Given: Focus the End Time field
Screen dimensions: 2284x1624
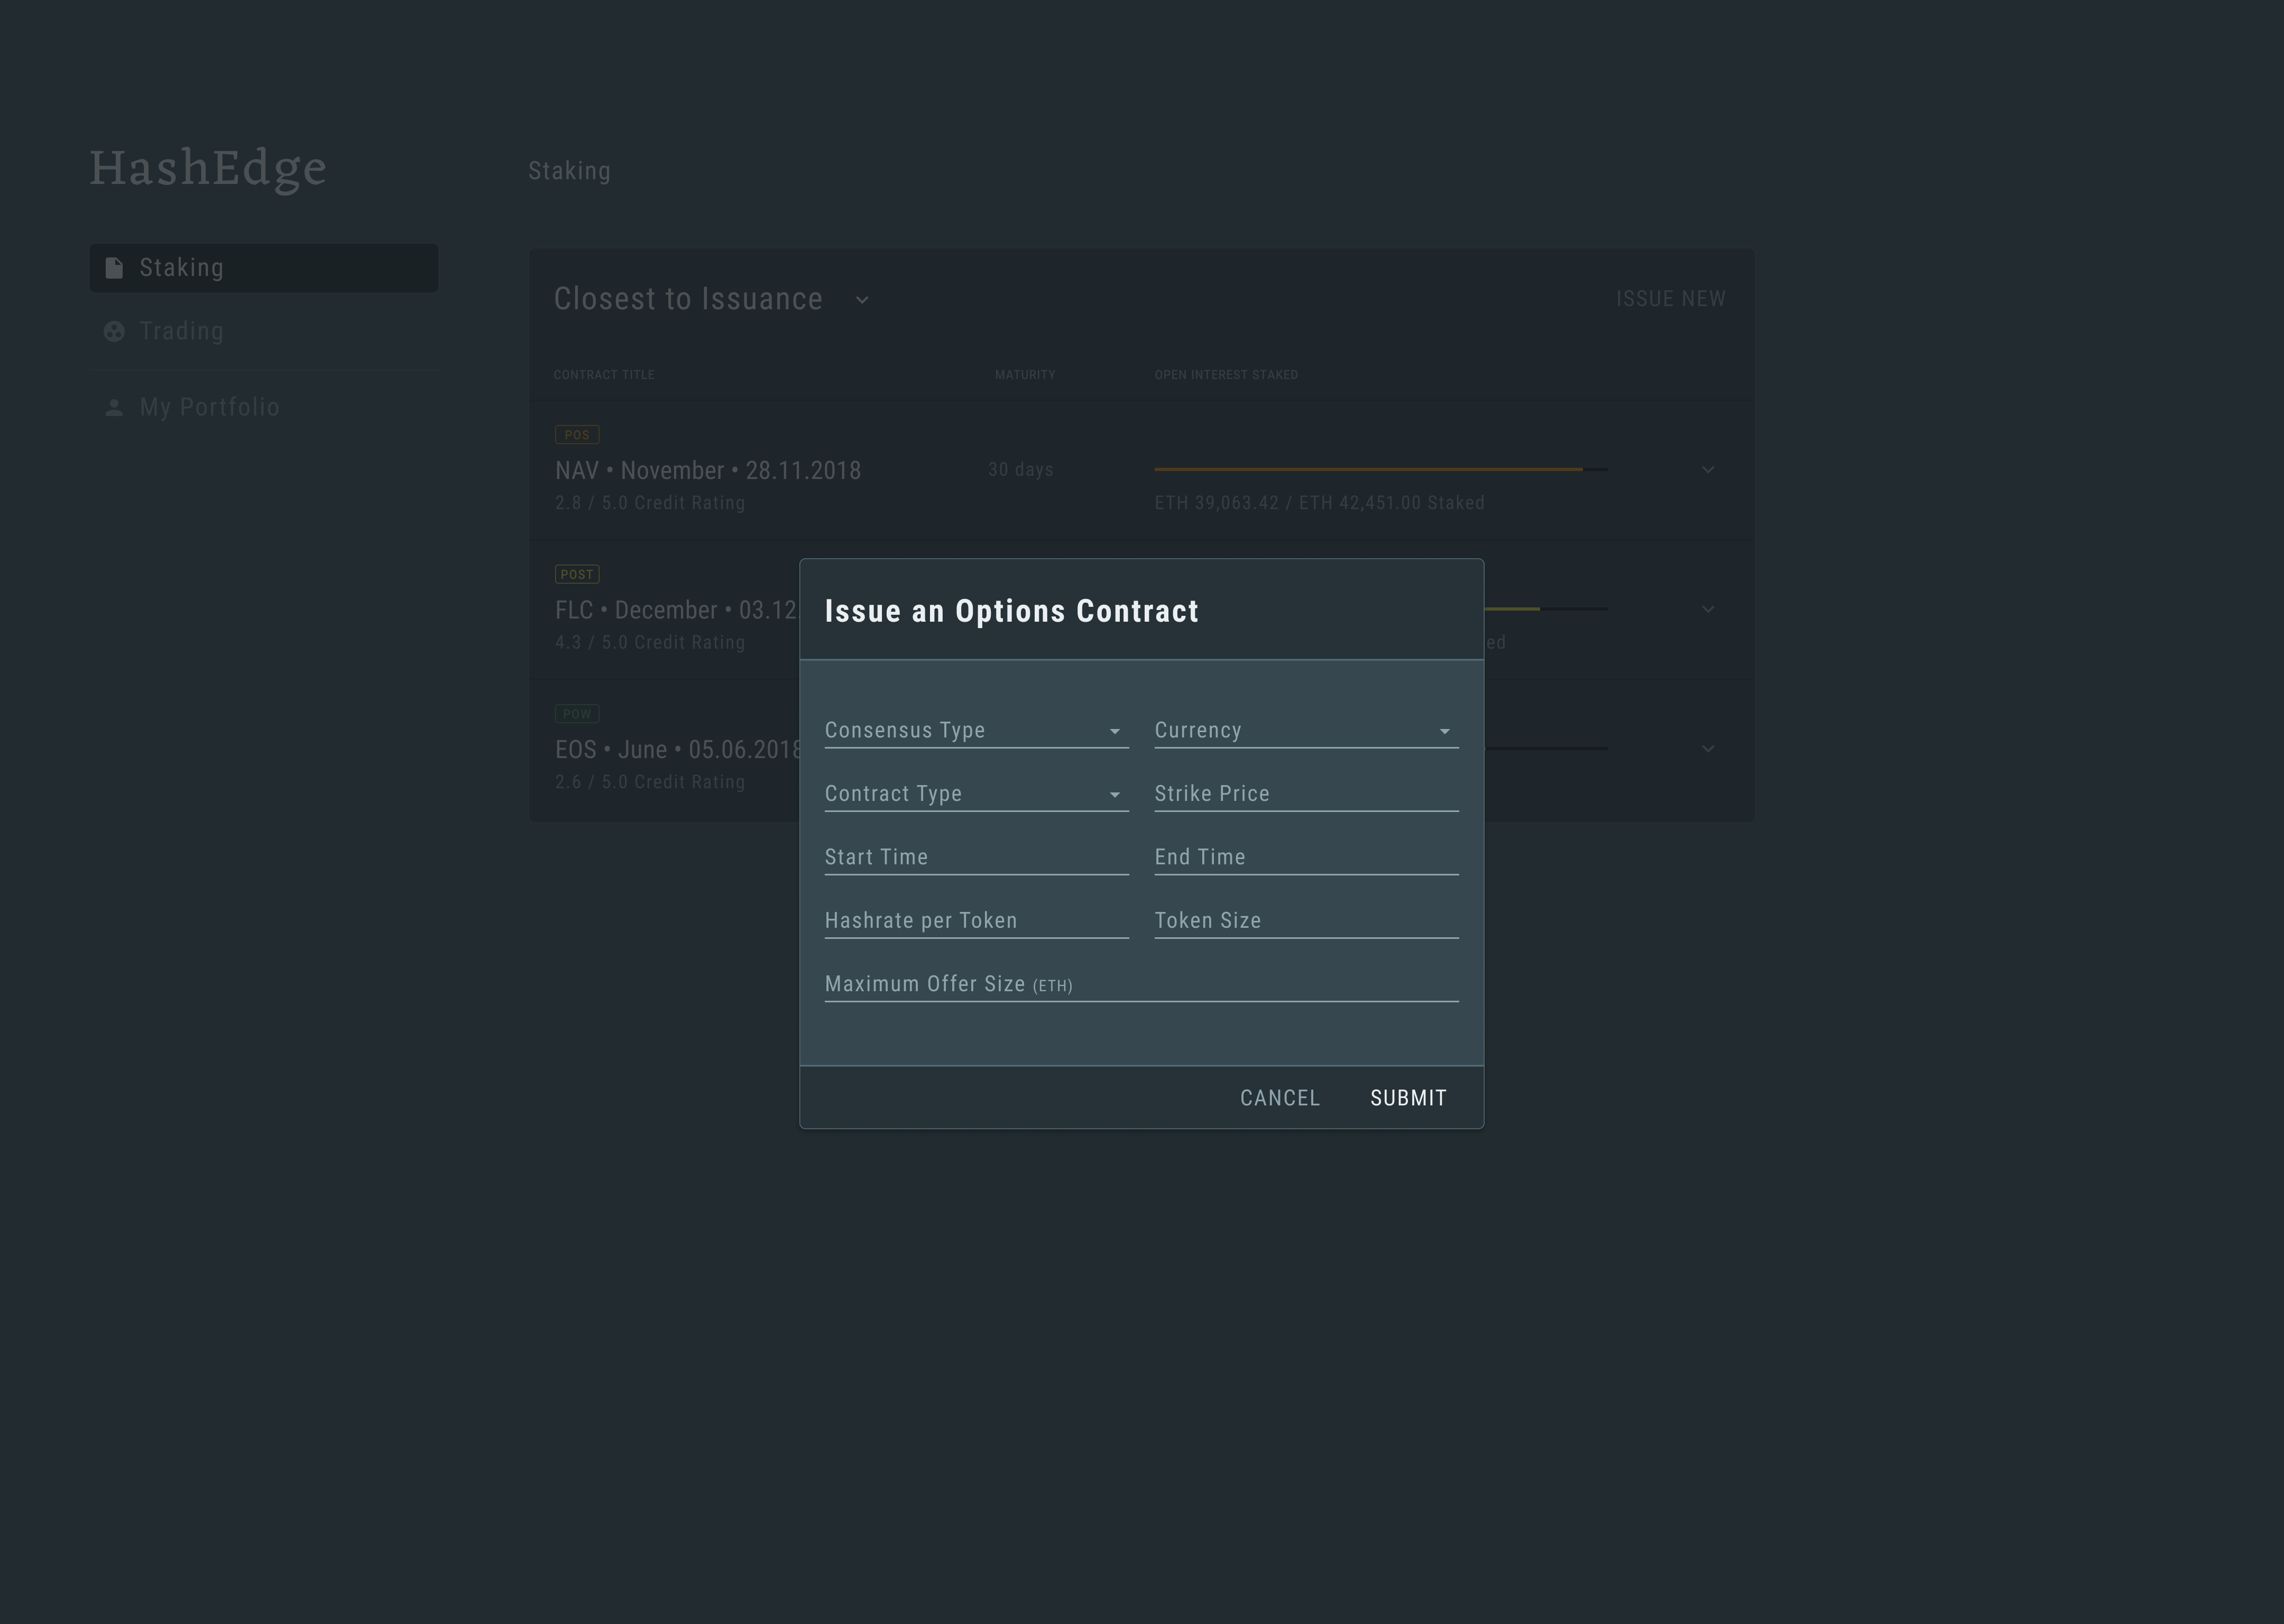Looking at the screenshot, I should [x=1305, y=858].
